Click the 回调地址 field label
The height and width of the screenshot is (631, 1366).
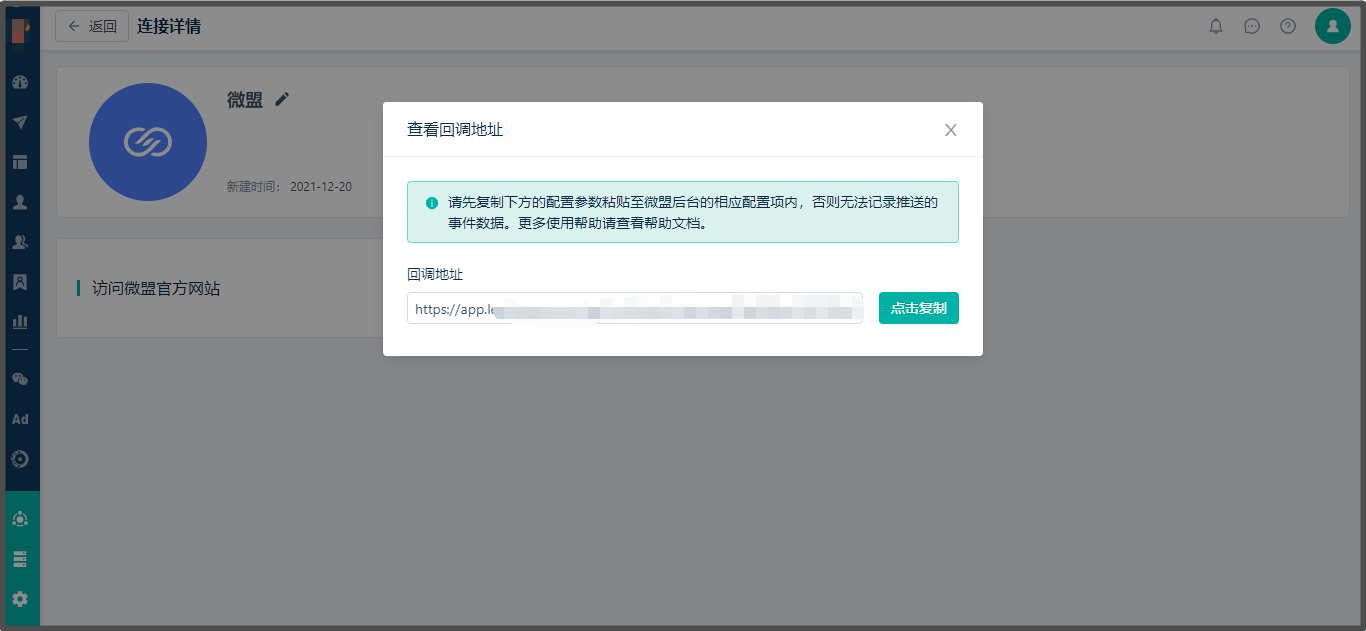tap(435, 274)
